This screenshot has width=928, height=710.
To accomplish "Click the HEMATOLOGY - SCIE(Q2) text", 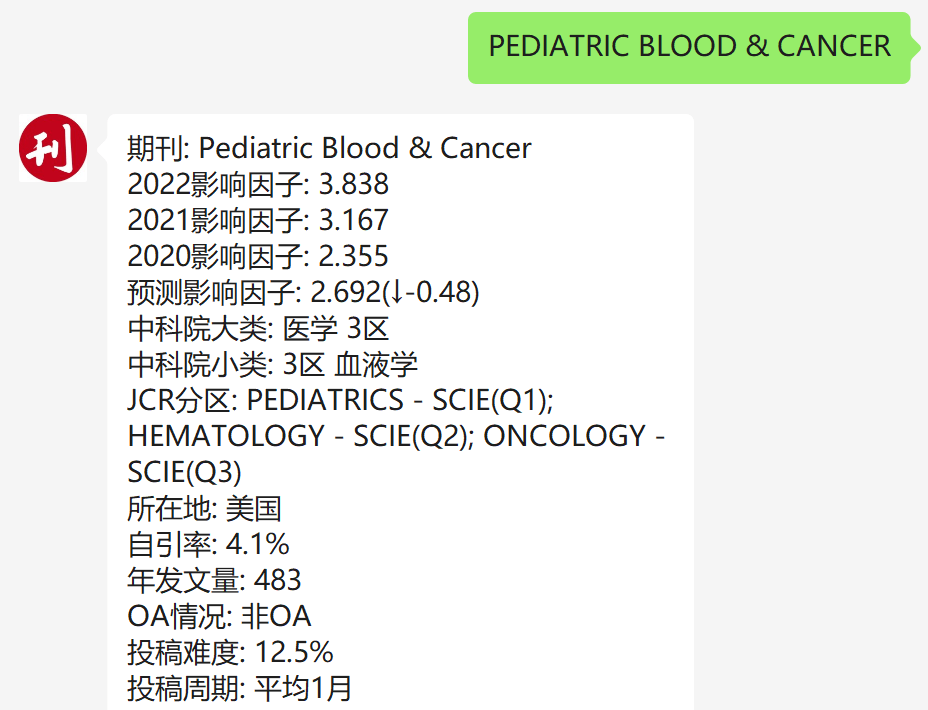I will click(x=301, y=437).
